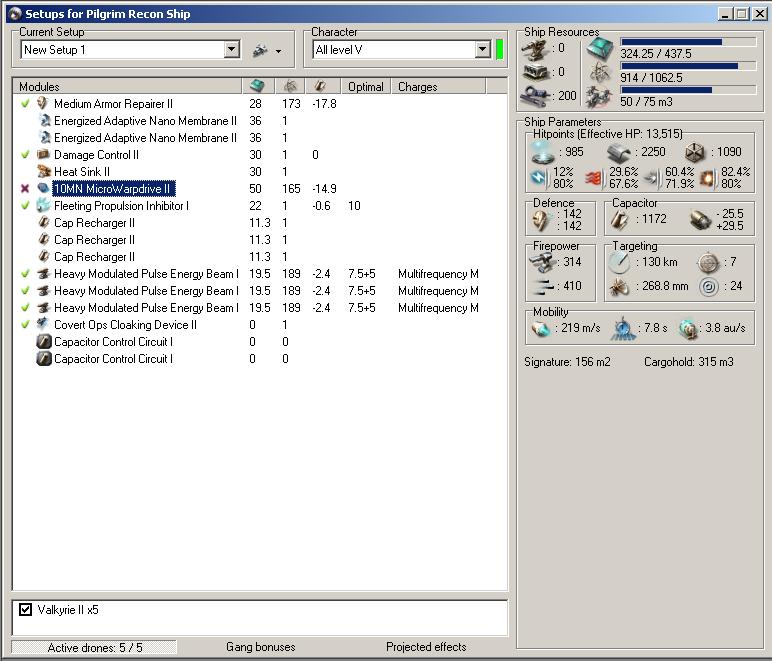Click the armor hitpoints icon showing 2250
The width and height of the screenshot is (772, 661).
tap(619, 153)
